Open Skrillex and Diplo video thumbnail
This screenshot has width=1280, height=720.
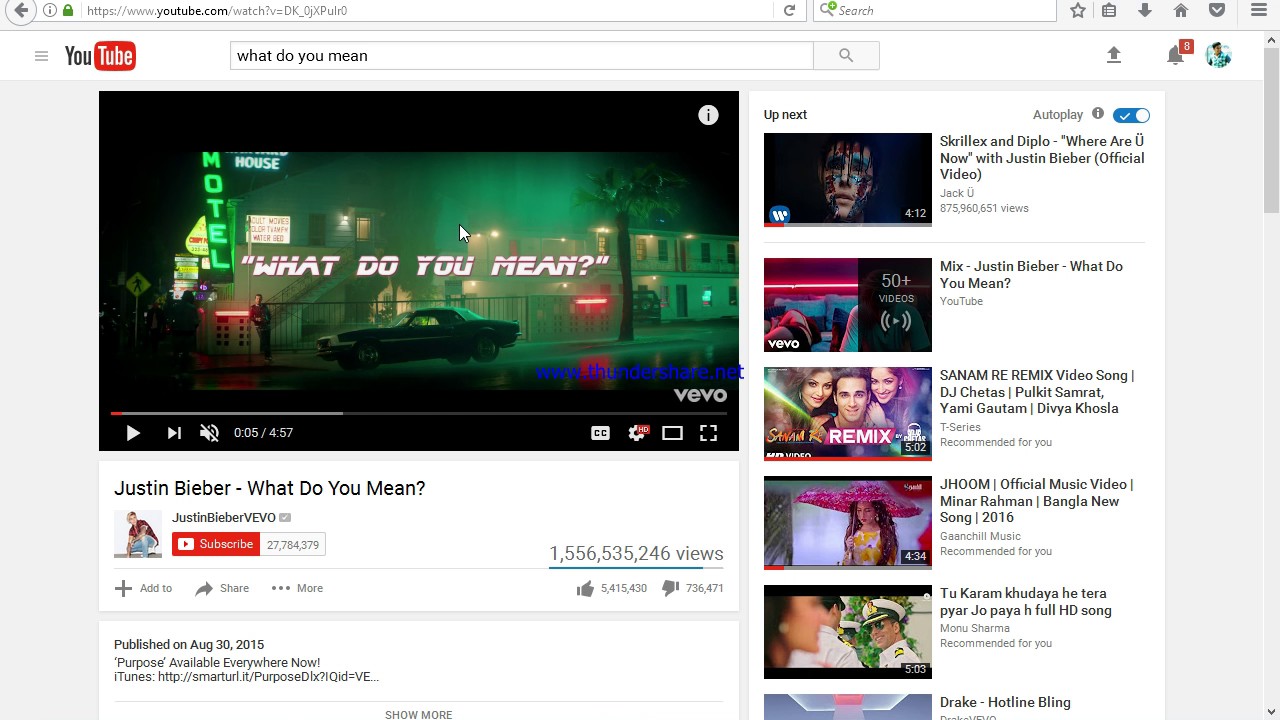click(848, 180)
